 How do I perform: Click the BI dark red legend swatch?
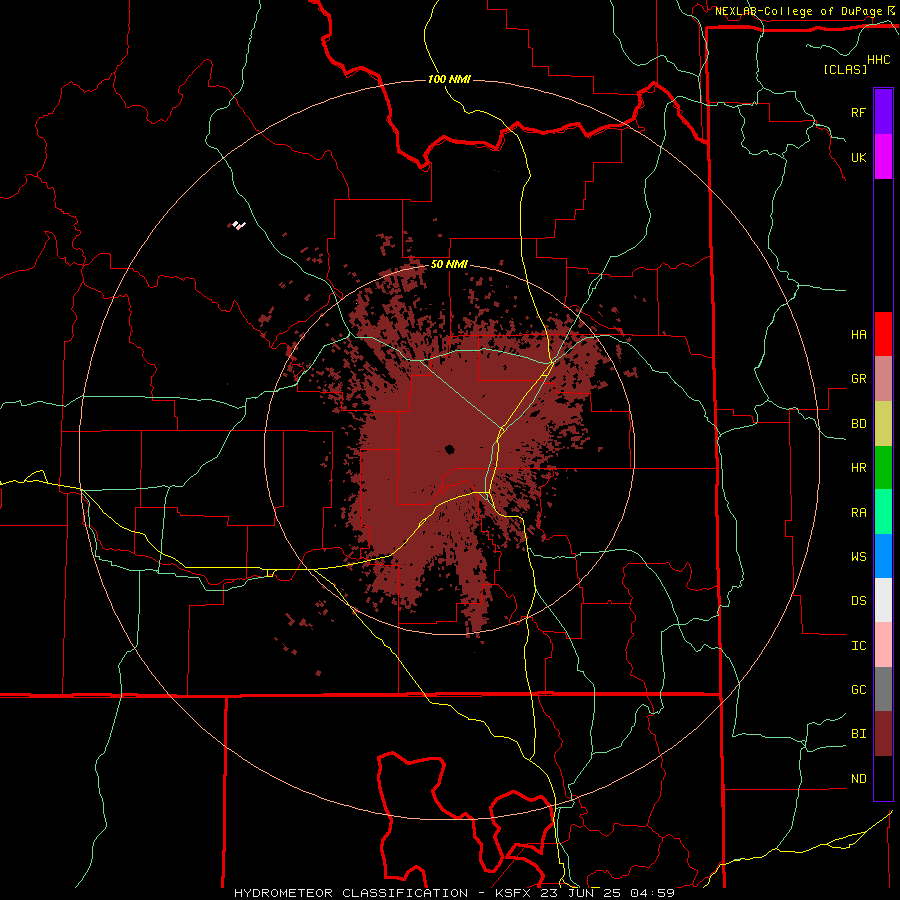[x=883, y=734]
